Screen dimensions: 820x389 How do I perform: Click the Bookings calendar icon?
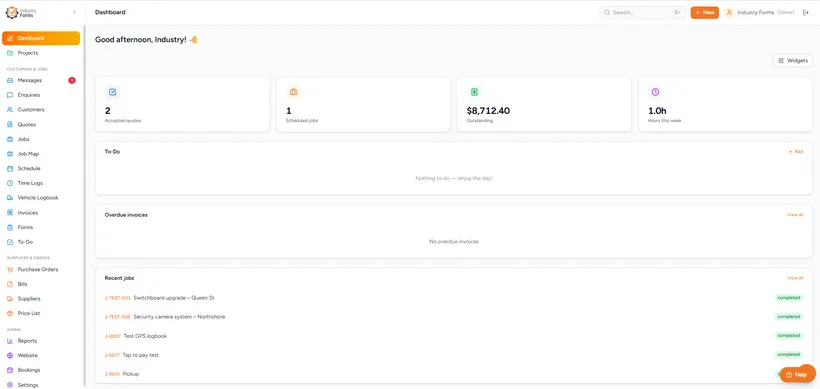[x=10, y=370]
